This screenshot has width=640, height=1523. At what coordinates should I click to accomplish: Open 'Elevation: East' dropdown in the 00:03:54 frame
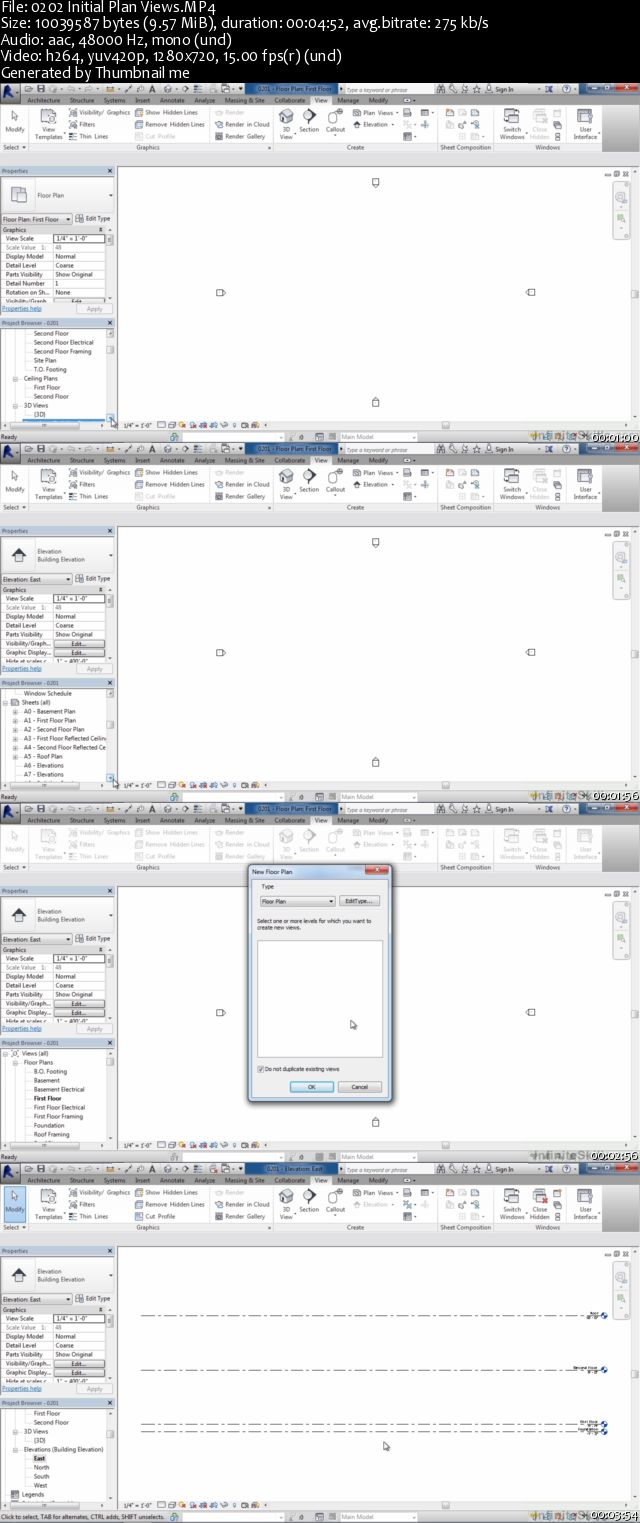(x=37, y=1299)
